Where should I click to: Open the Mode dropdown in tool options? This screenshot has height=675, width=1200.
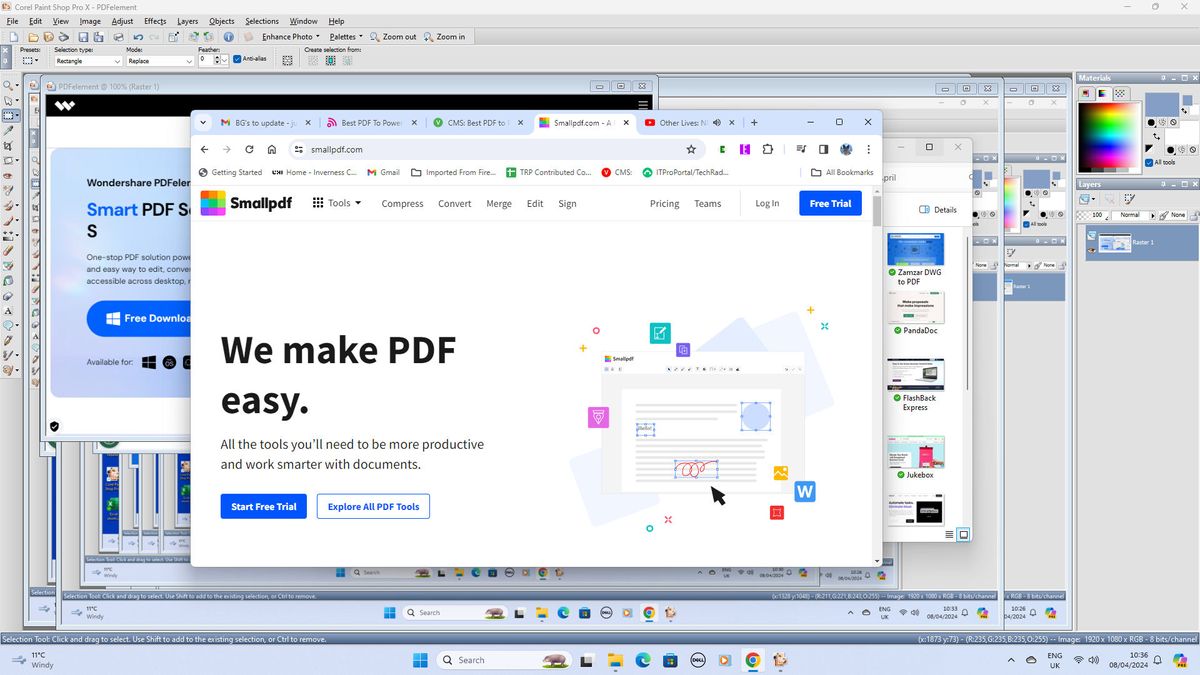click(x=189, y=60)
